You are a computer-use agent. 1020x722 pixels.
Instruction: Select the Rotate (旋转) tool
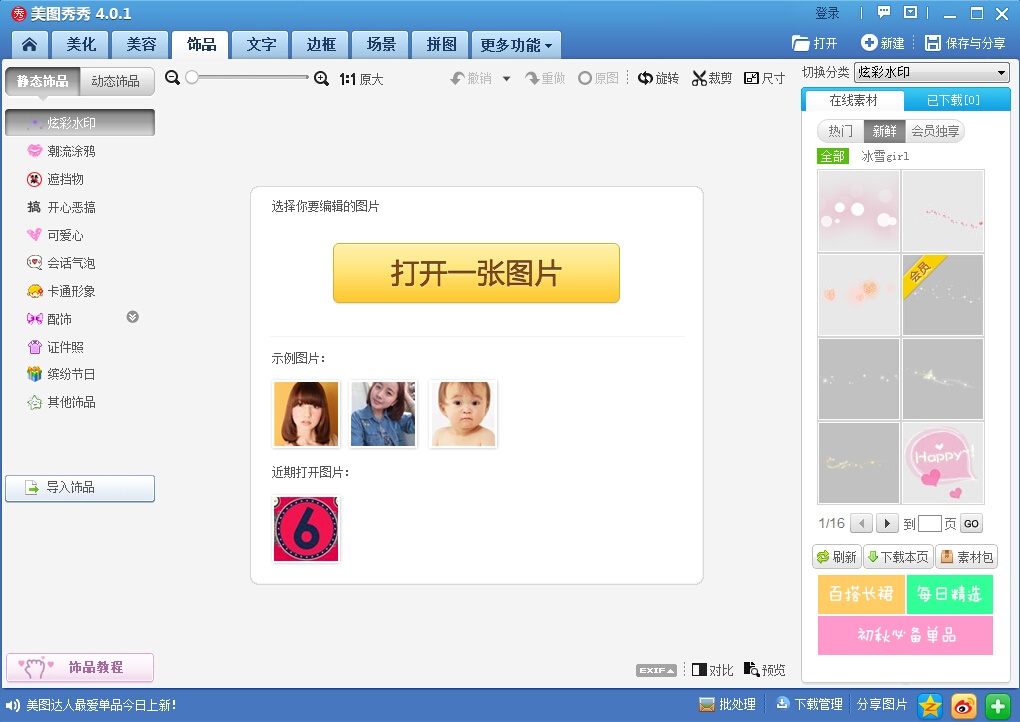coord(658,78)
